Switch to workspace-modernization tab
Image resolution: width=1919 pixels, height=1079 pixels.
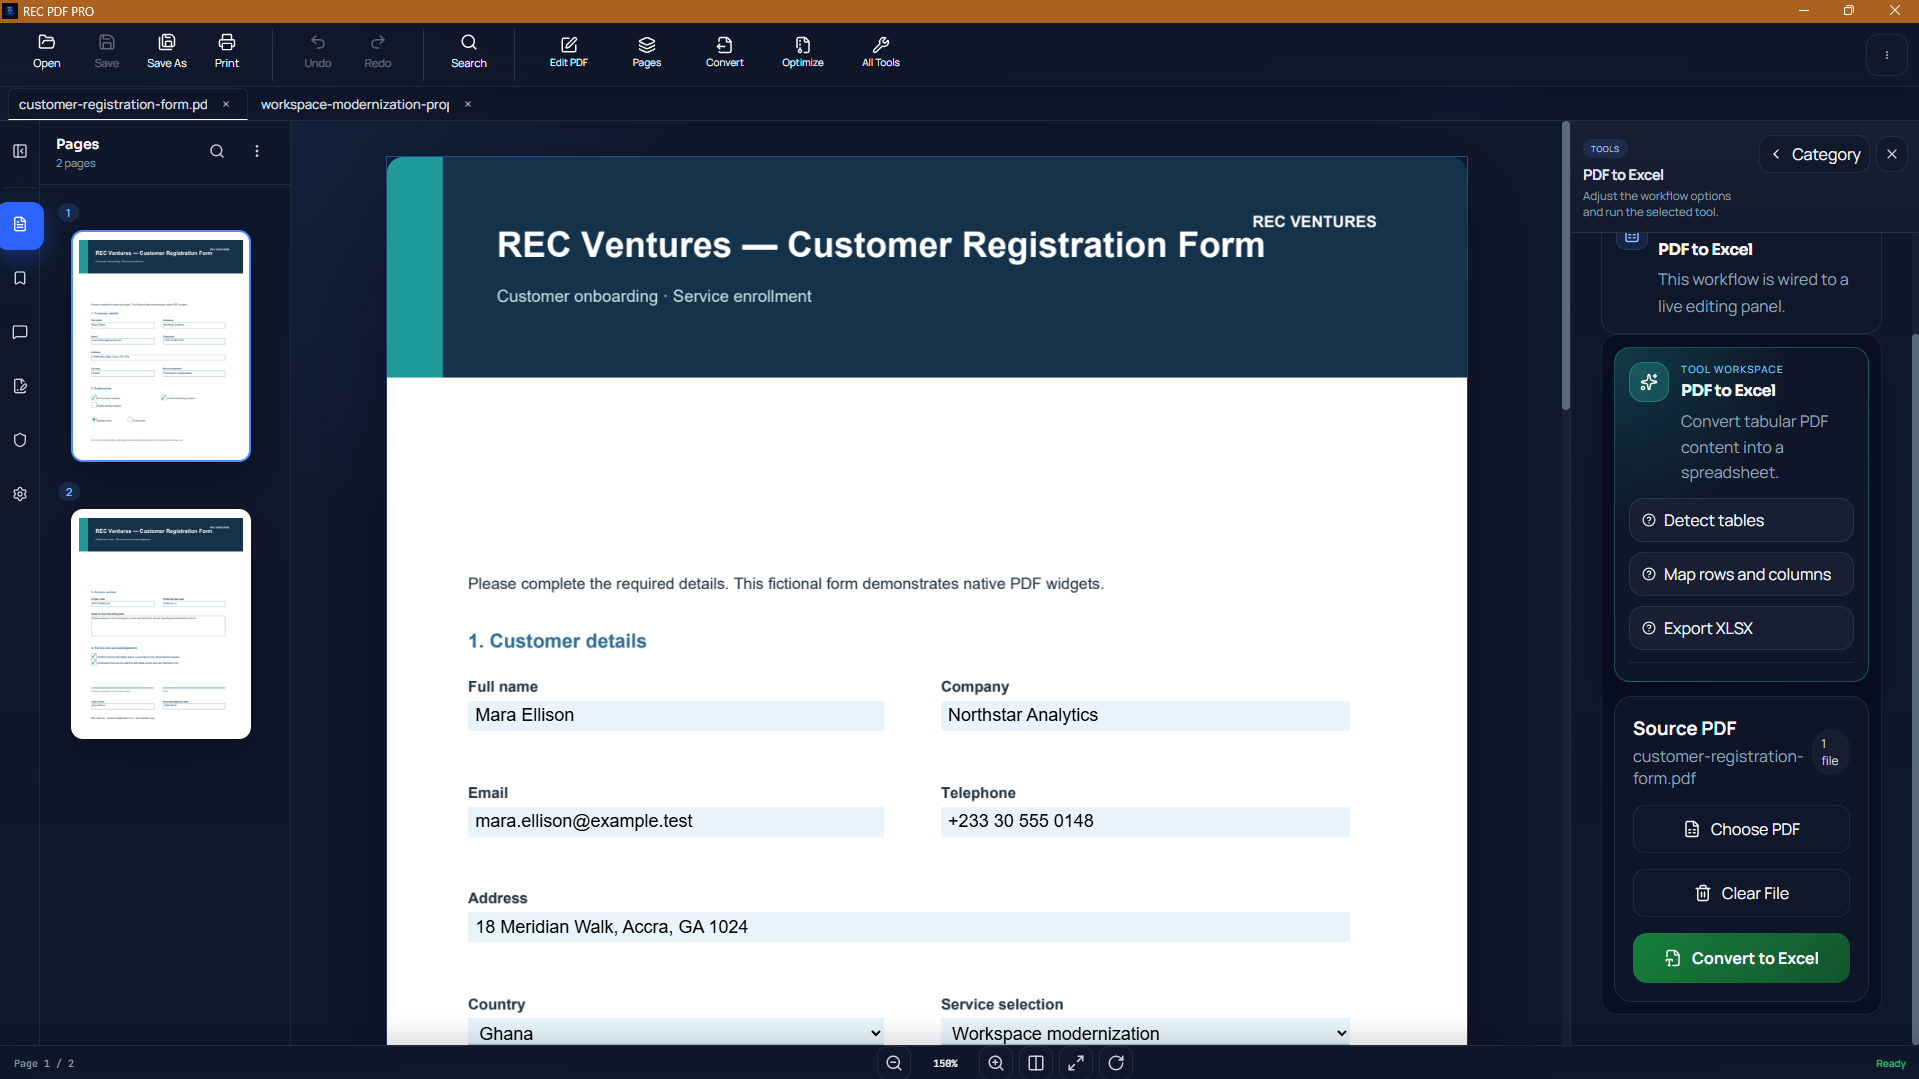pos(354,104)
